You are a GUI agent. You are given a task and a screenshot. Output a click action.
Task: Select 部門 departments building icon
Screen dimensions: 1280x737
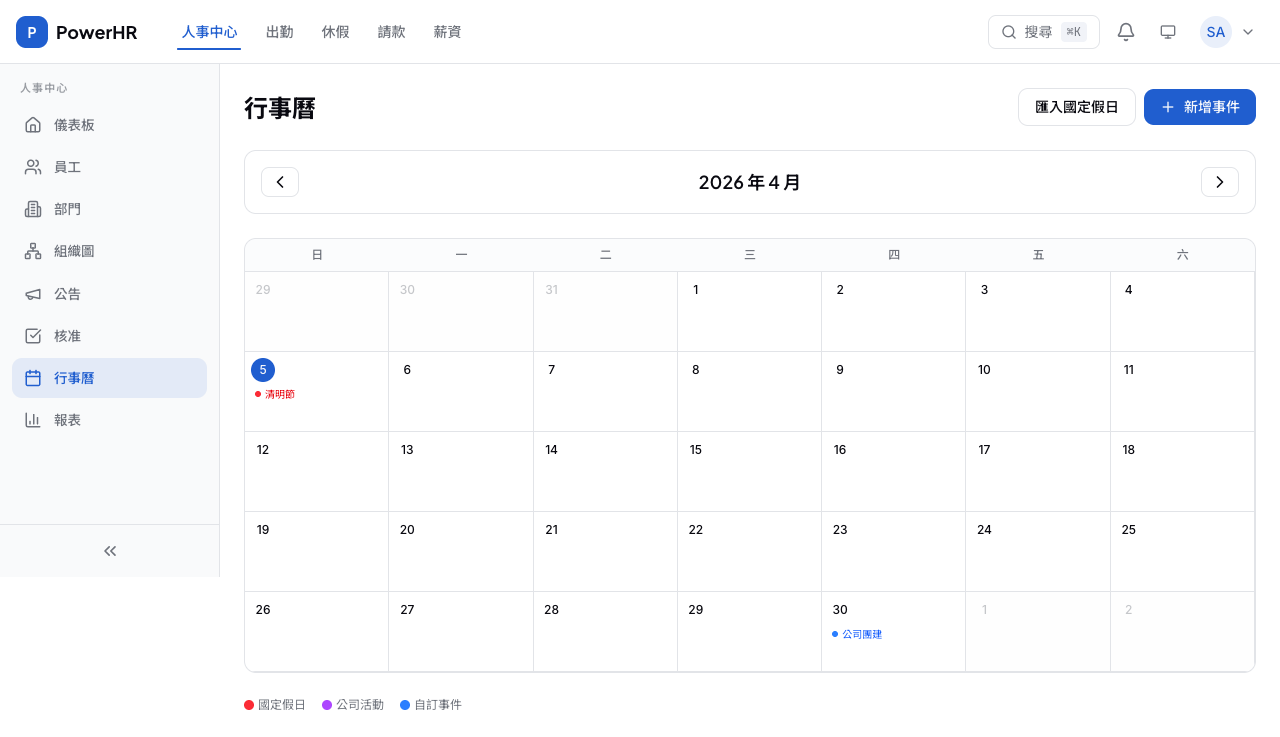(x=33, y=209)
